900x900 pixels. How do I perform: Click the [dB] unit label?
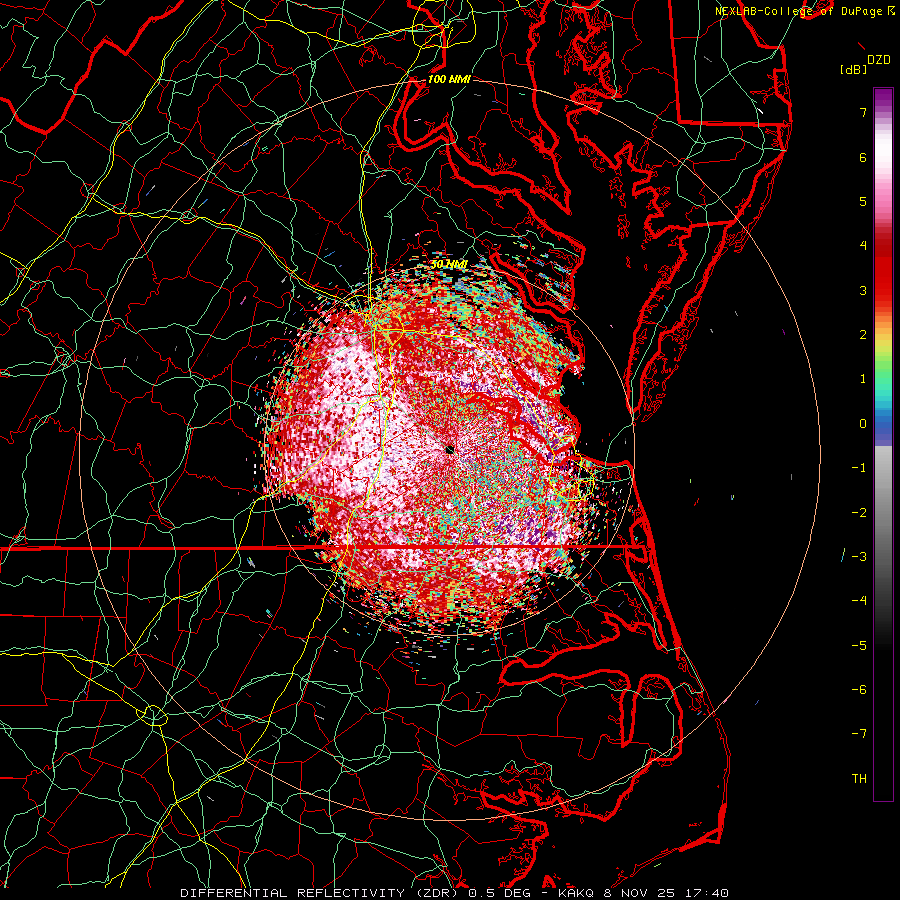[853, 69]
